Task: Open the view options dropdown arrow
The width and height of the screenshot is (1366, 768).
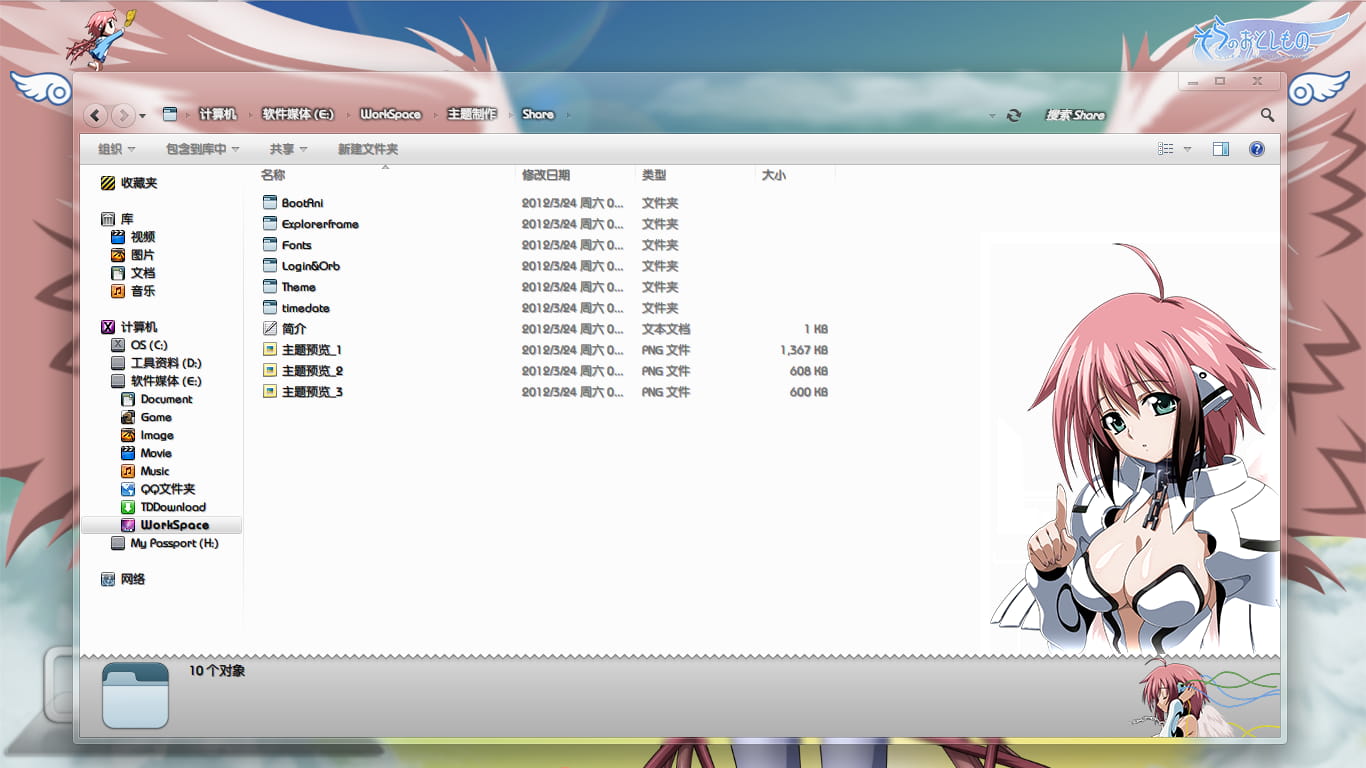Action: click(x=1187, y=149)
